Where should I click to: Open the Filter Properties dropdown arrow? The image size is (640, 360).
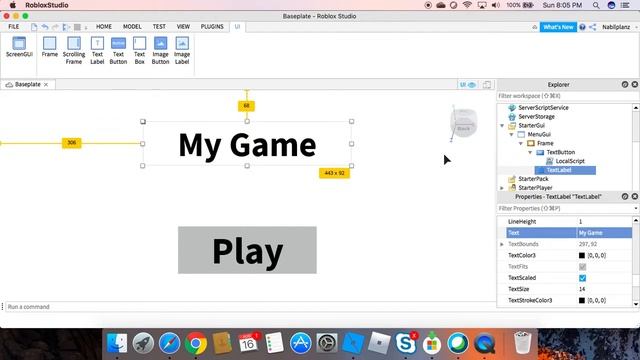636,209
